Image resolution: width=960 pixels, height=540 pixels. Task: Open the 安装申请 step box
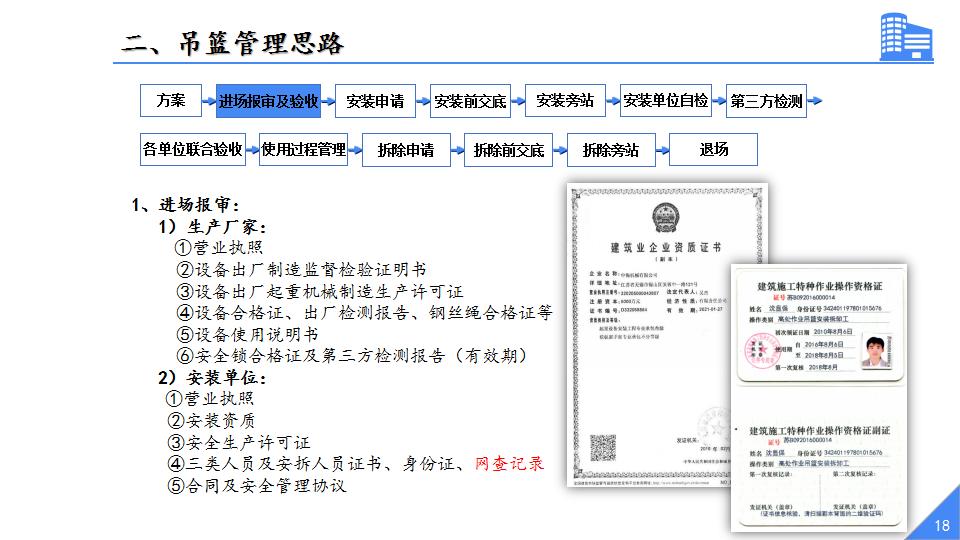(x=375, y=101)
